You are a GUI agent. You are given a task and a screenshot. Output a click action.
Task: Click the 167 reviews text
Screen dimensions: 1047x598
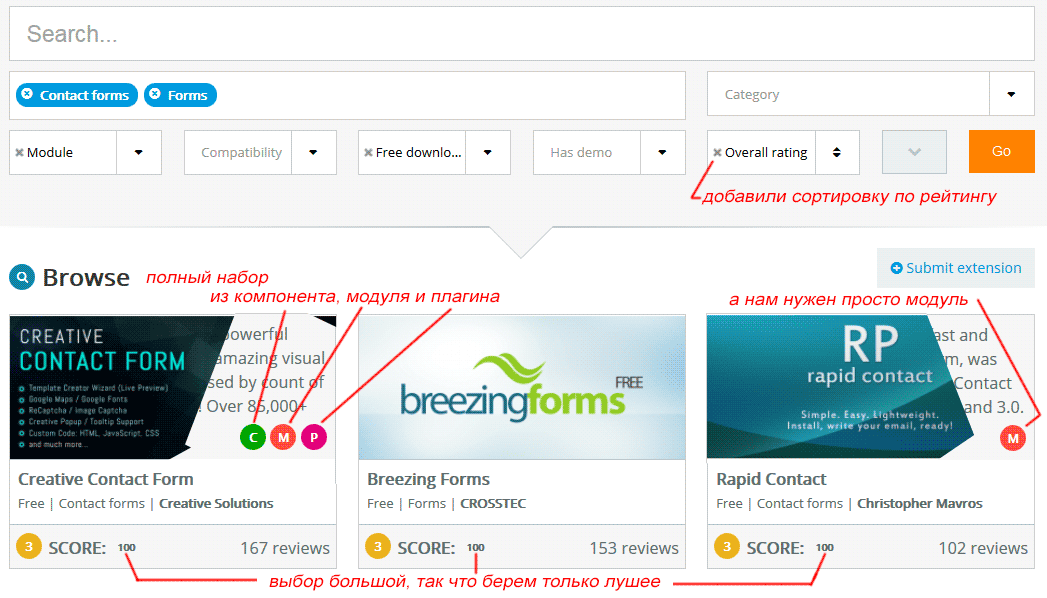pyautogui.click(x=285, y=548)
